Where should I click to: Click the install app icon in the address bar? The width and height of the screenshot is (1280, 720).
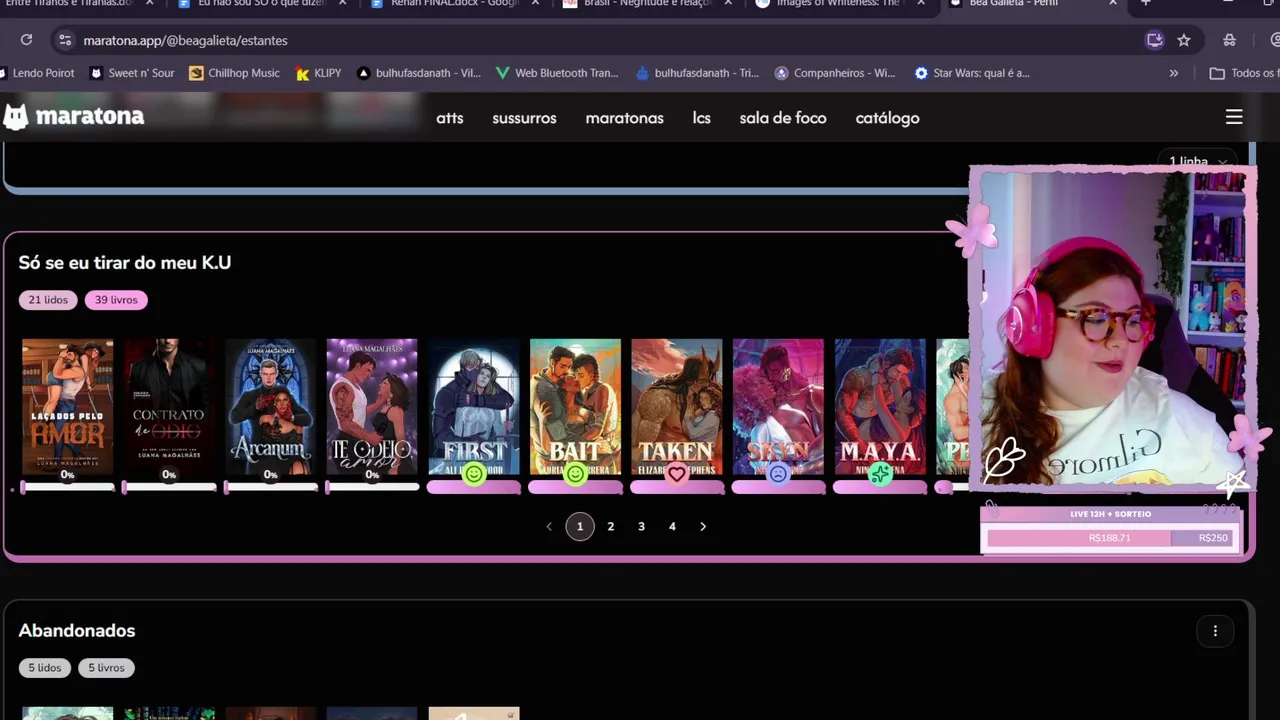click(1154, 40)
